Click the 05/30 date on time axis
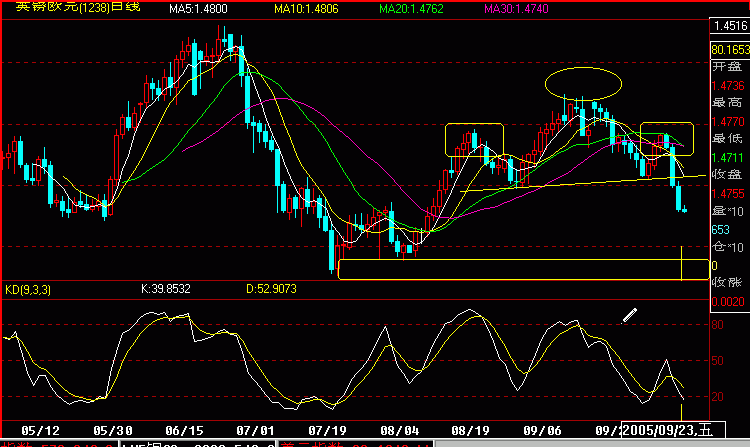The image size is (750, 447). click(113, 431)
